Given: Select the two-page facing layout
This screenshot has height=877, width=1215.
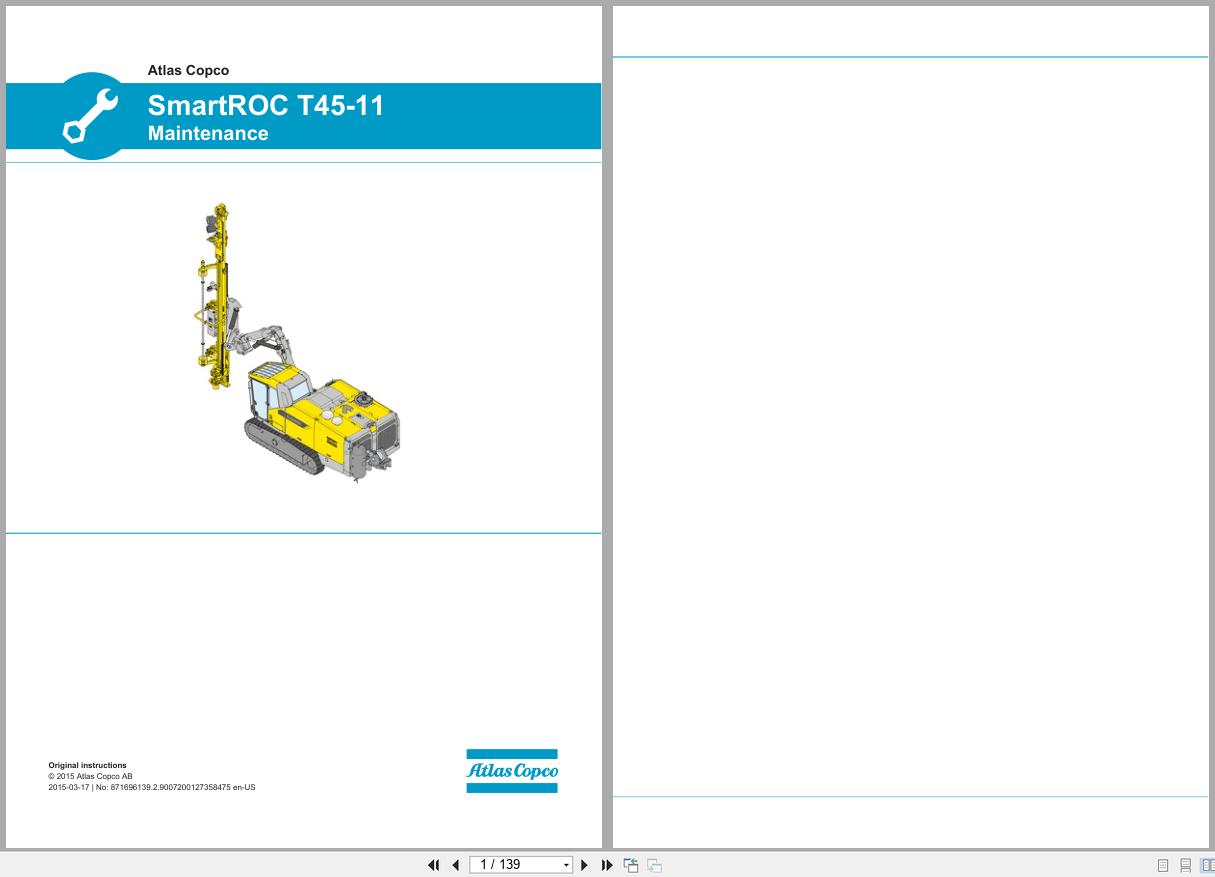Looking at the screenshot, I should coord(1207,865).
